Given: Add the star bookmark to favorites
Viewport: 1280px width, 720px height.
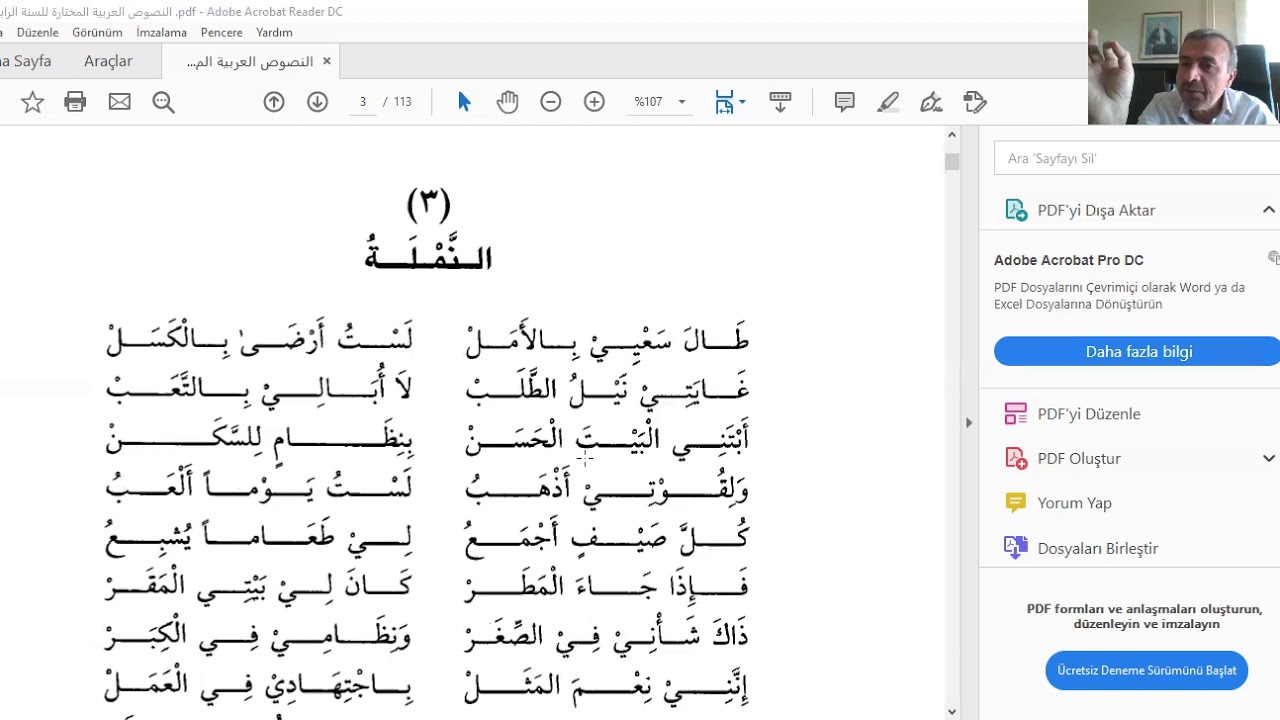Looking at the screenshot, I should coord(32,102).
